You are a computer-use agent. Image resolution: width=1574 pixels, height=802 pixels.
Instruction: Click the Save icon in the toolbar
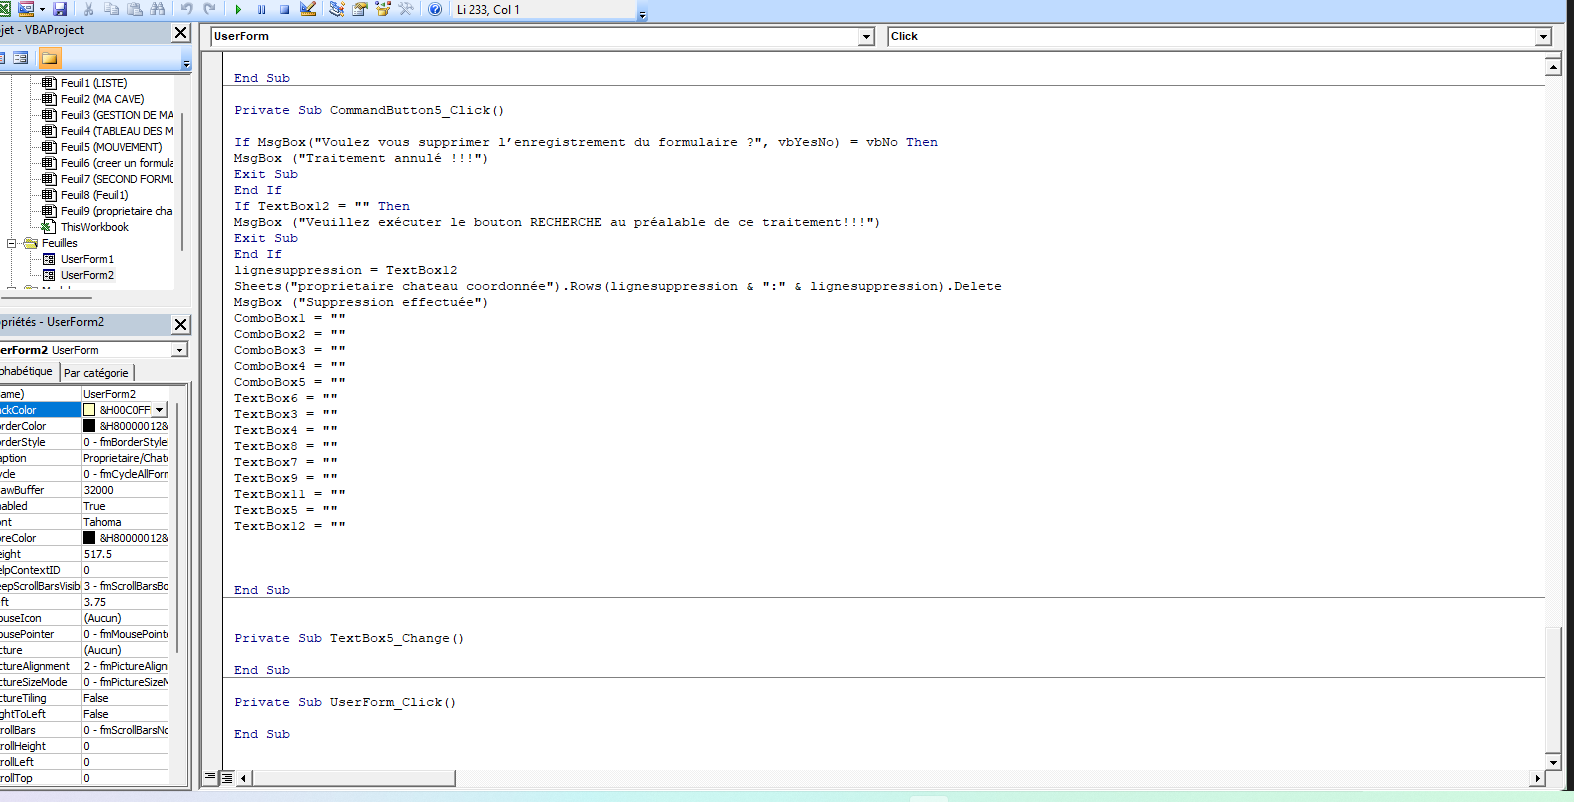click(60, 9)
